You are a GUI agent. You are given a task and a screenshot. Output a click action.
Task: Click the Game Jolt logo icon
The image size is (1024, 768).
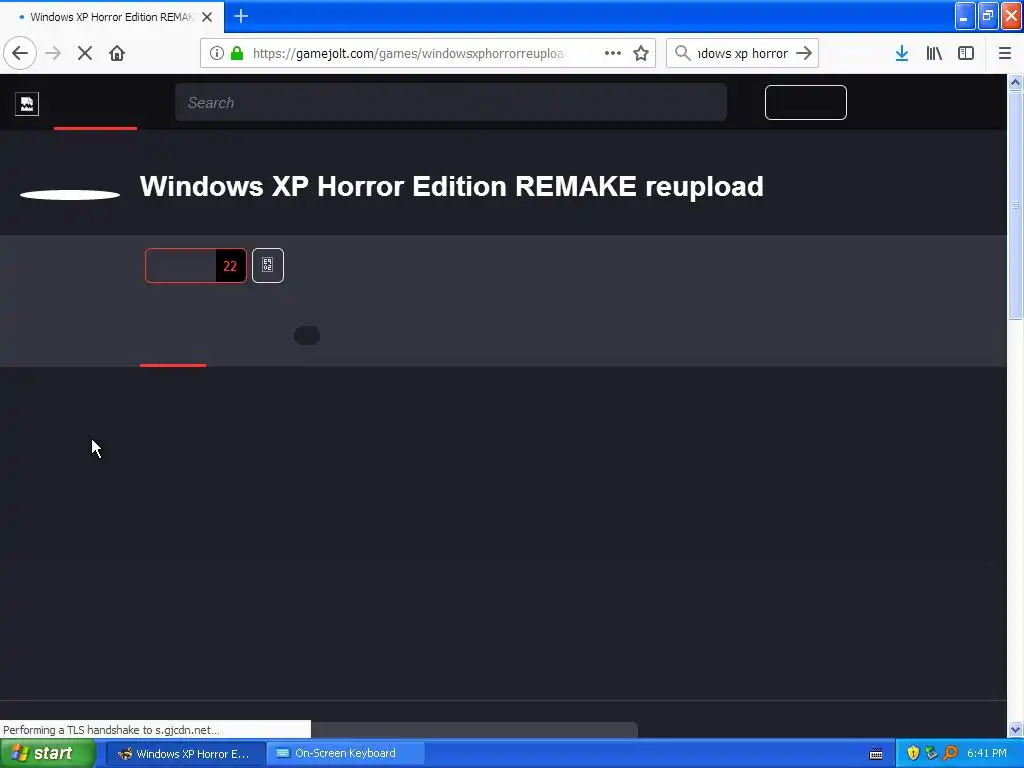(27, 103)
